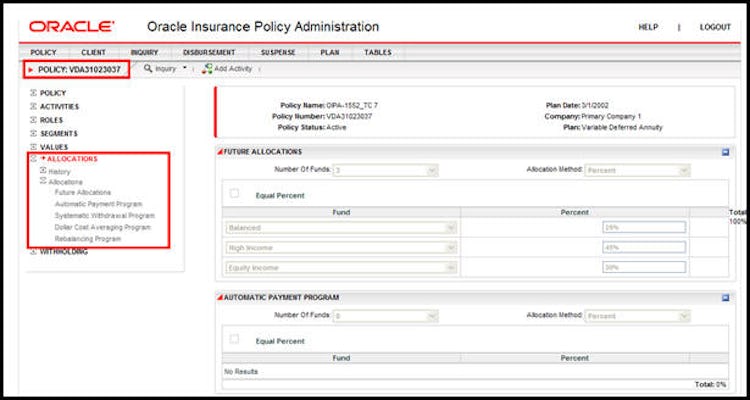
Task: Open Future Allocations in the tree
Action: (x=83, y=192)
